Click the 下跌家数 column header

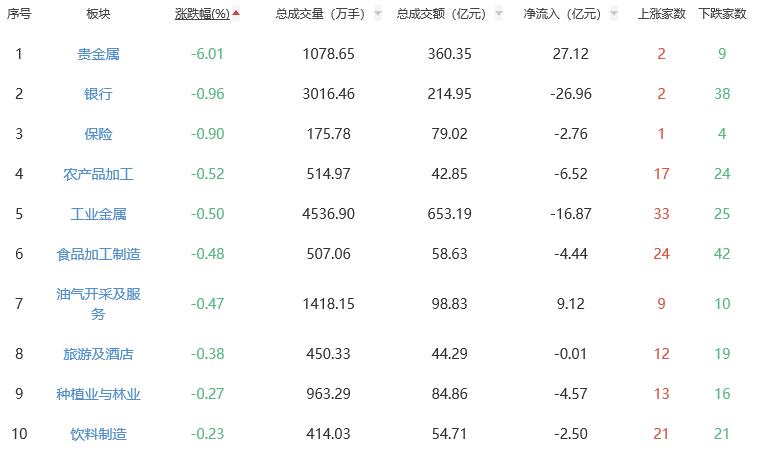pyautogui.click(x=722, y=14)
